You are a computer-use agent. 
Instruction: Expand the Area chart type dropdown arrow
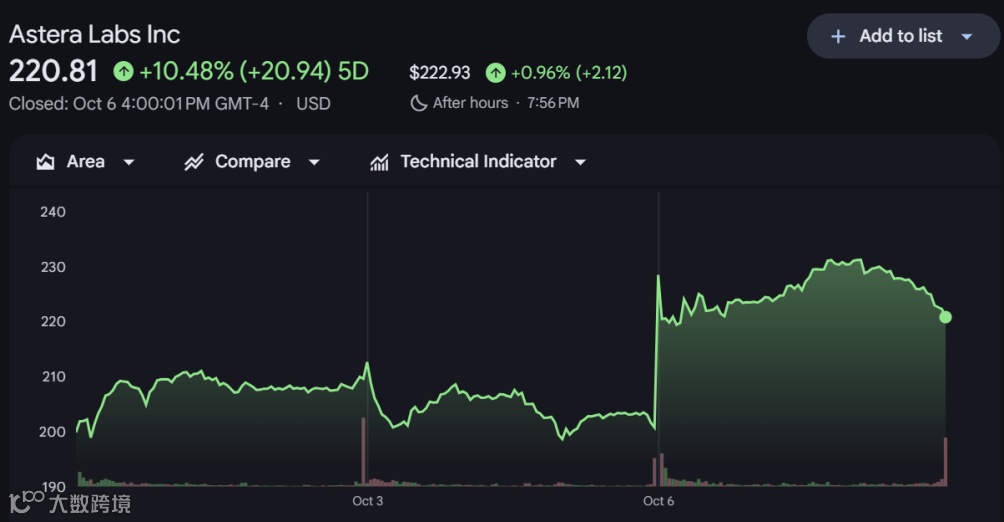click(x=128, y=162)
